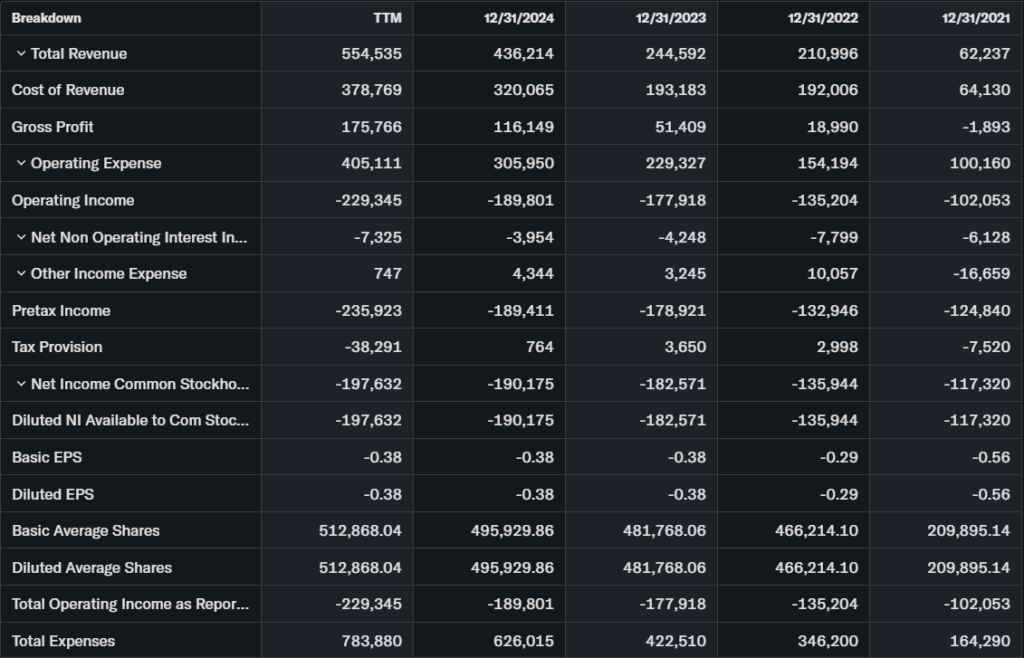Click the Total Expenses row label
Screen dimensions: 1024x658
(x=63, y=641)
